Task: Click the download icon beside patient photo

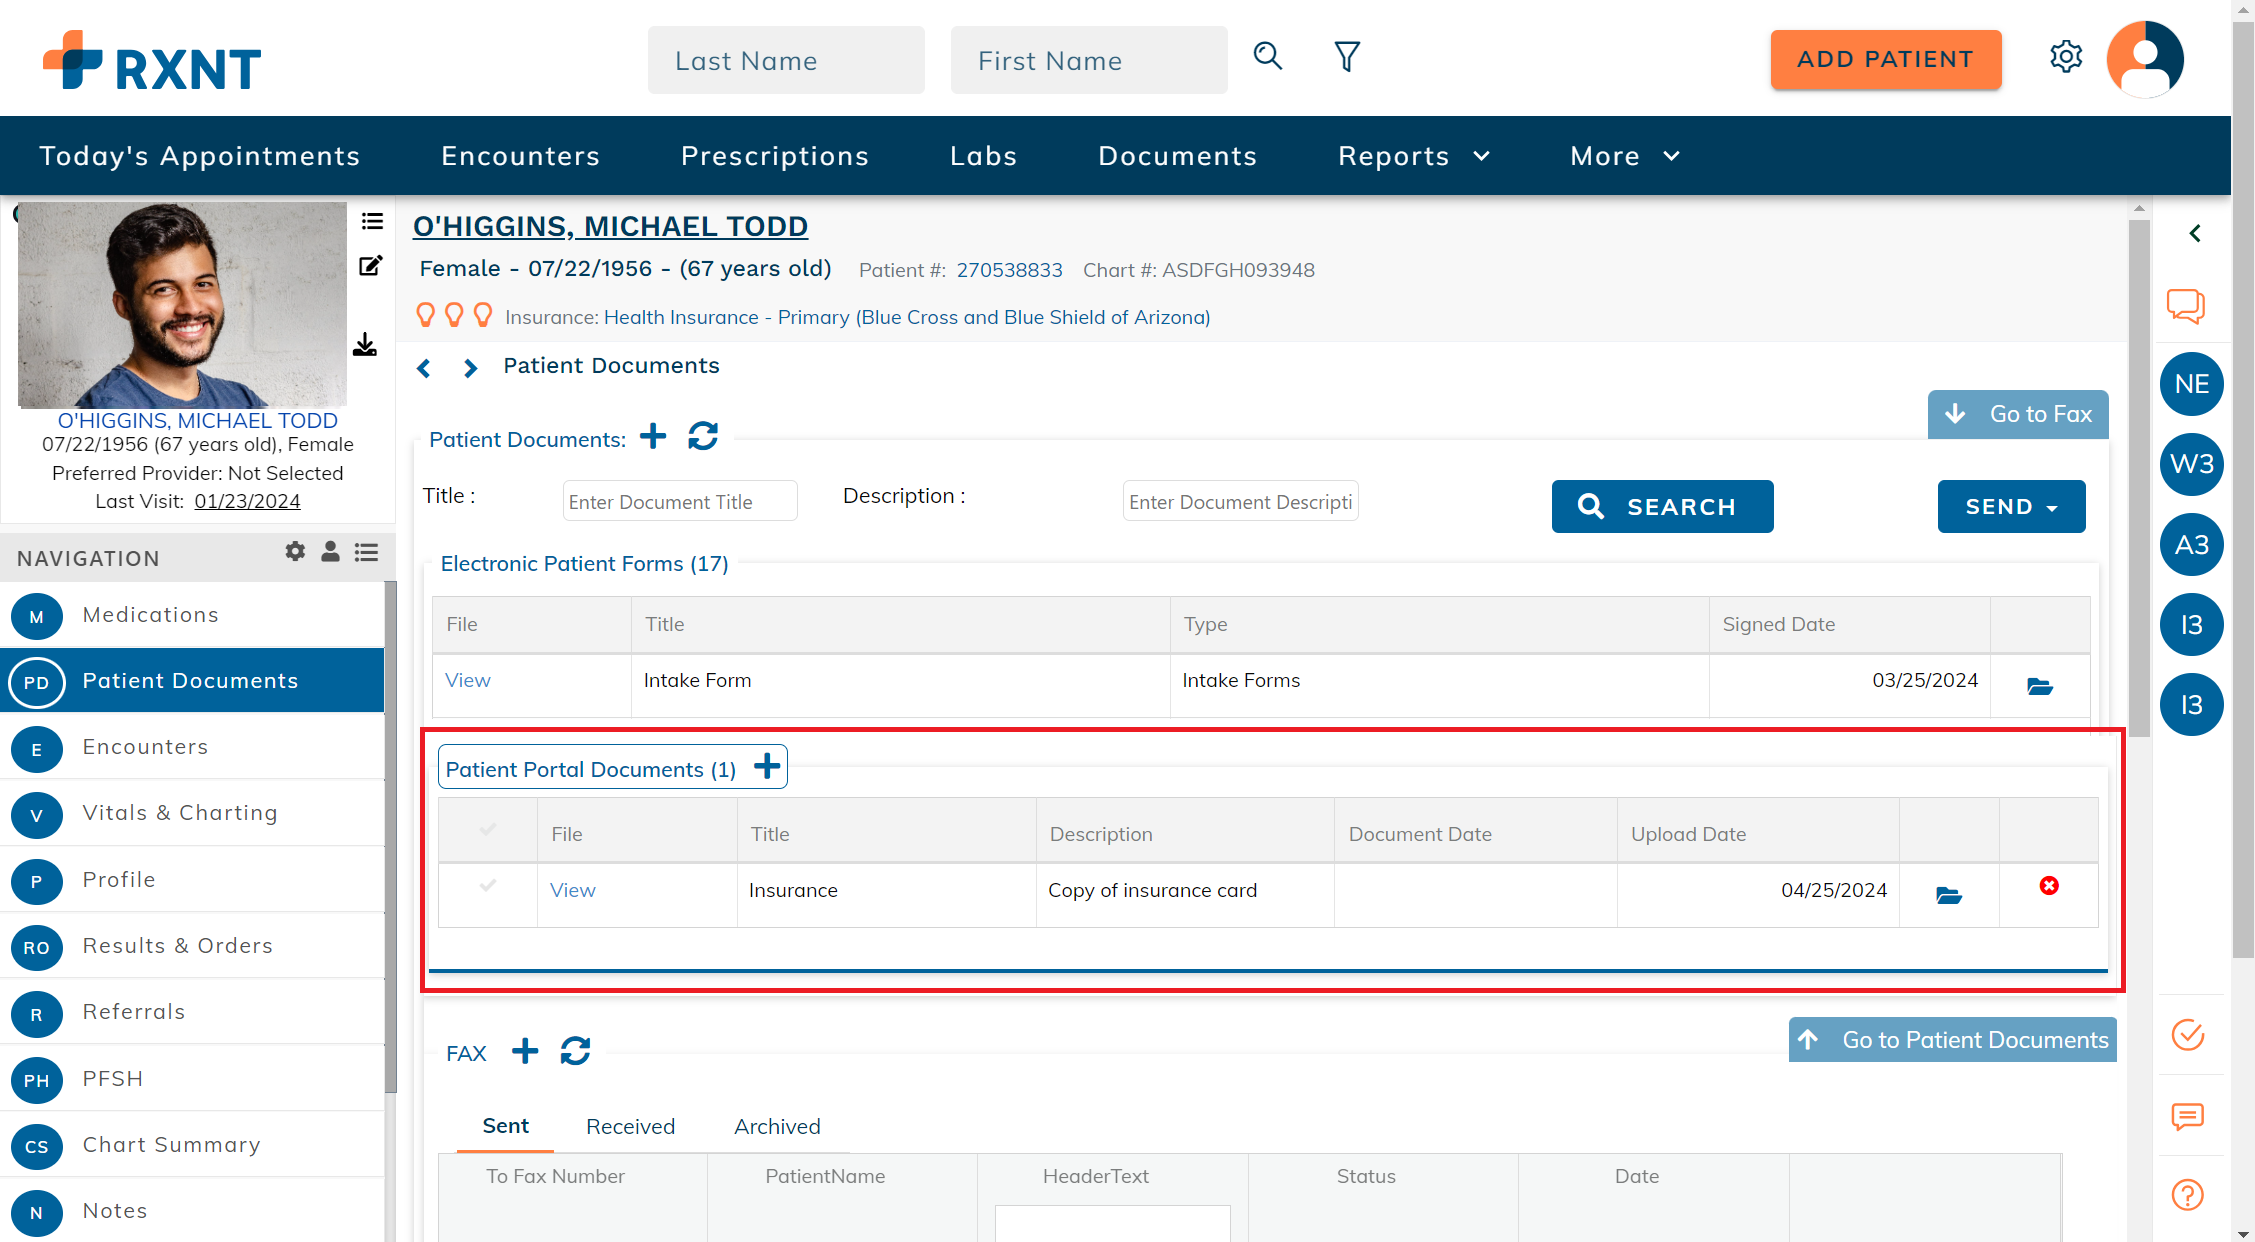Action: pos(365,345)
